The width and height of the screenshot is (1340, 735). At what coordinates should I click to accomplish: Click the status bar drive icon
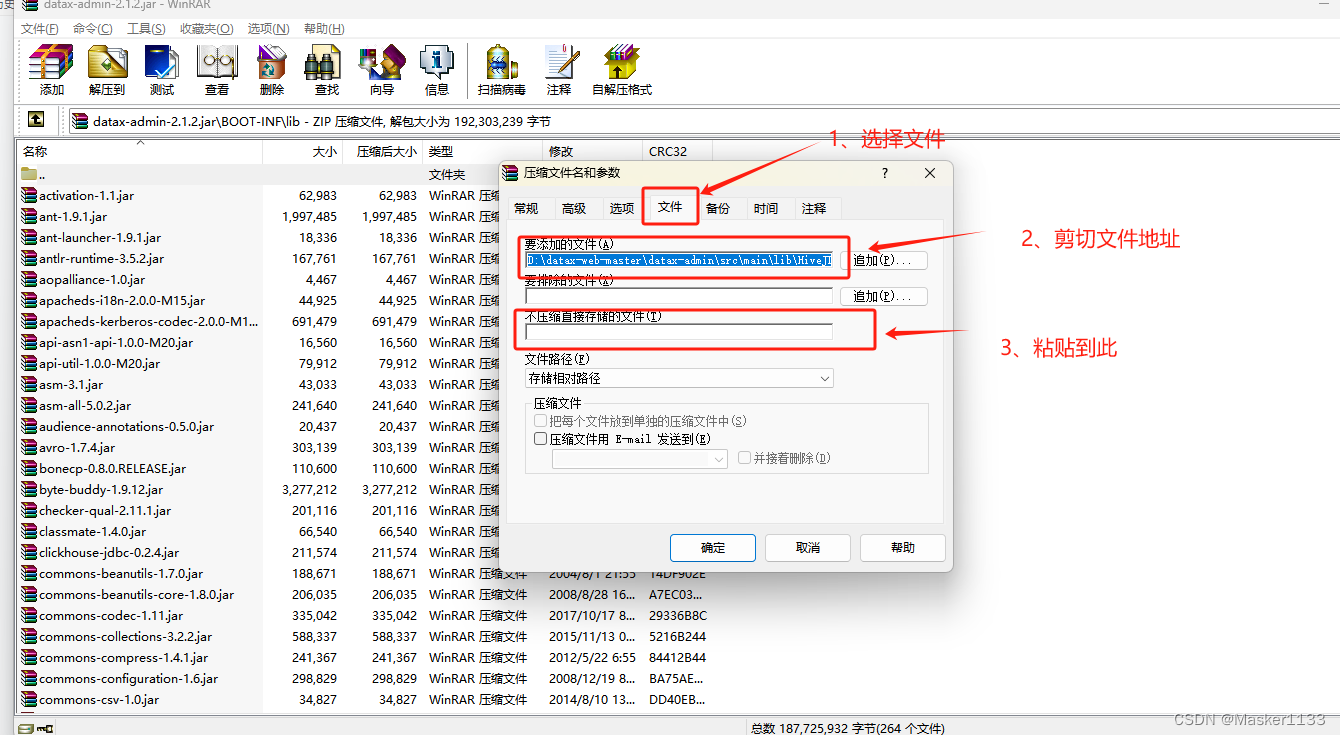pos(26,728)
